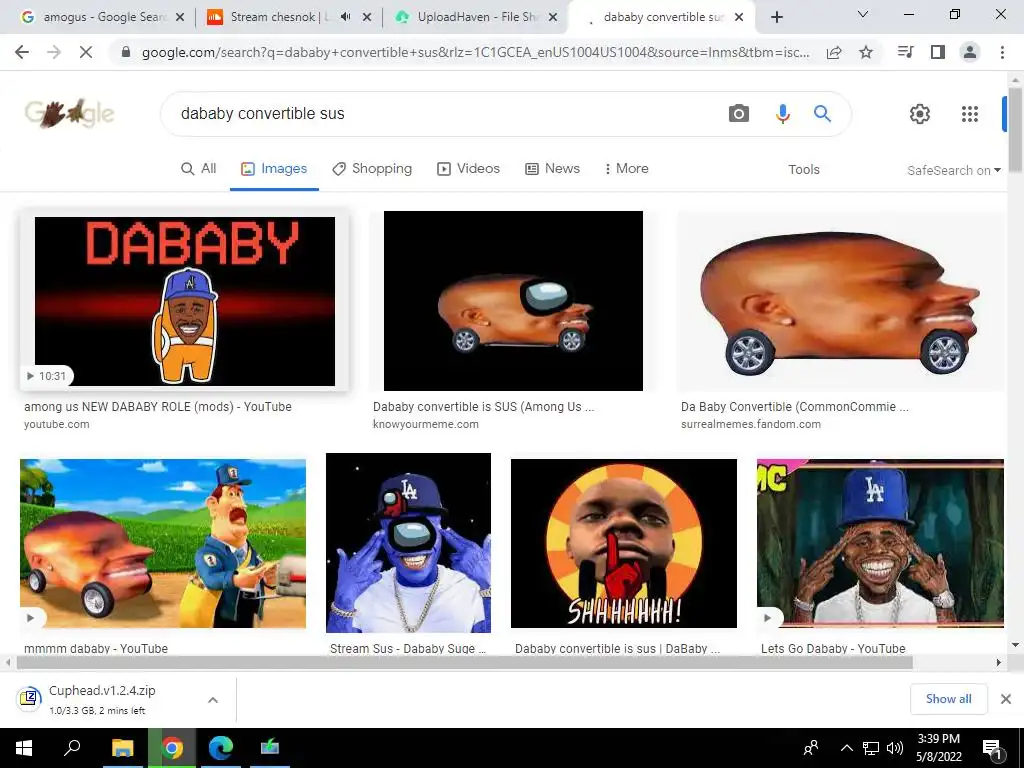Image resolution: width=1024 pixels, height=768 pixels.
Task: Open the Dababy convertible SUS crewmate image
Action: pyautogui.click(x=513, y=300)
